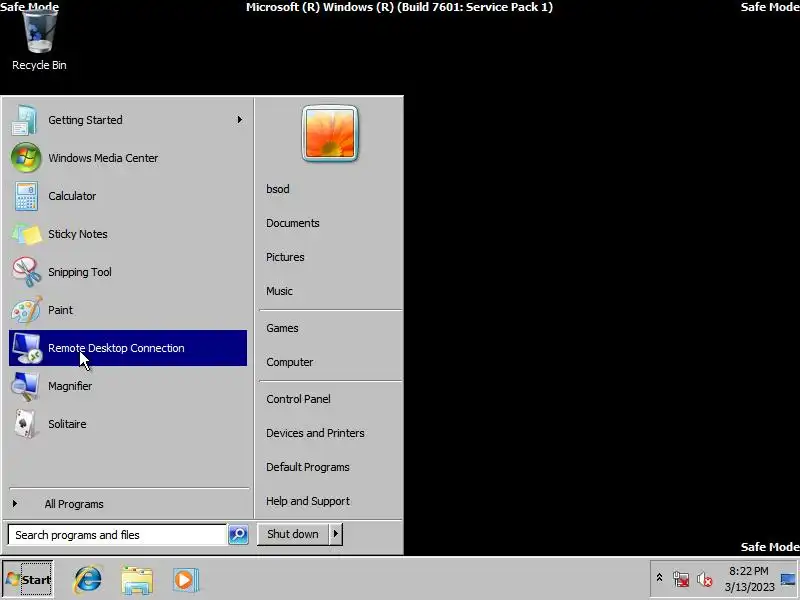Expand the Getting Started submenu arrow

tap(239, 119)
